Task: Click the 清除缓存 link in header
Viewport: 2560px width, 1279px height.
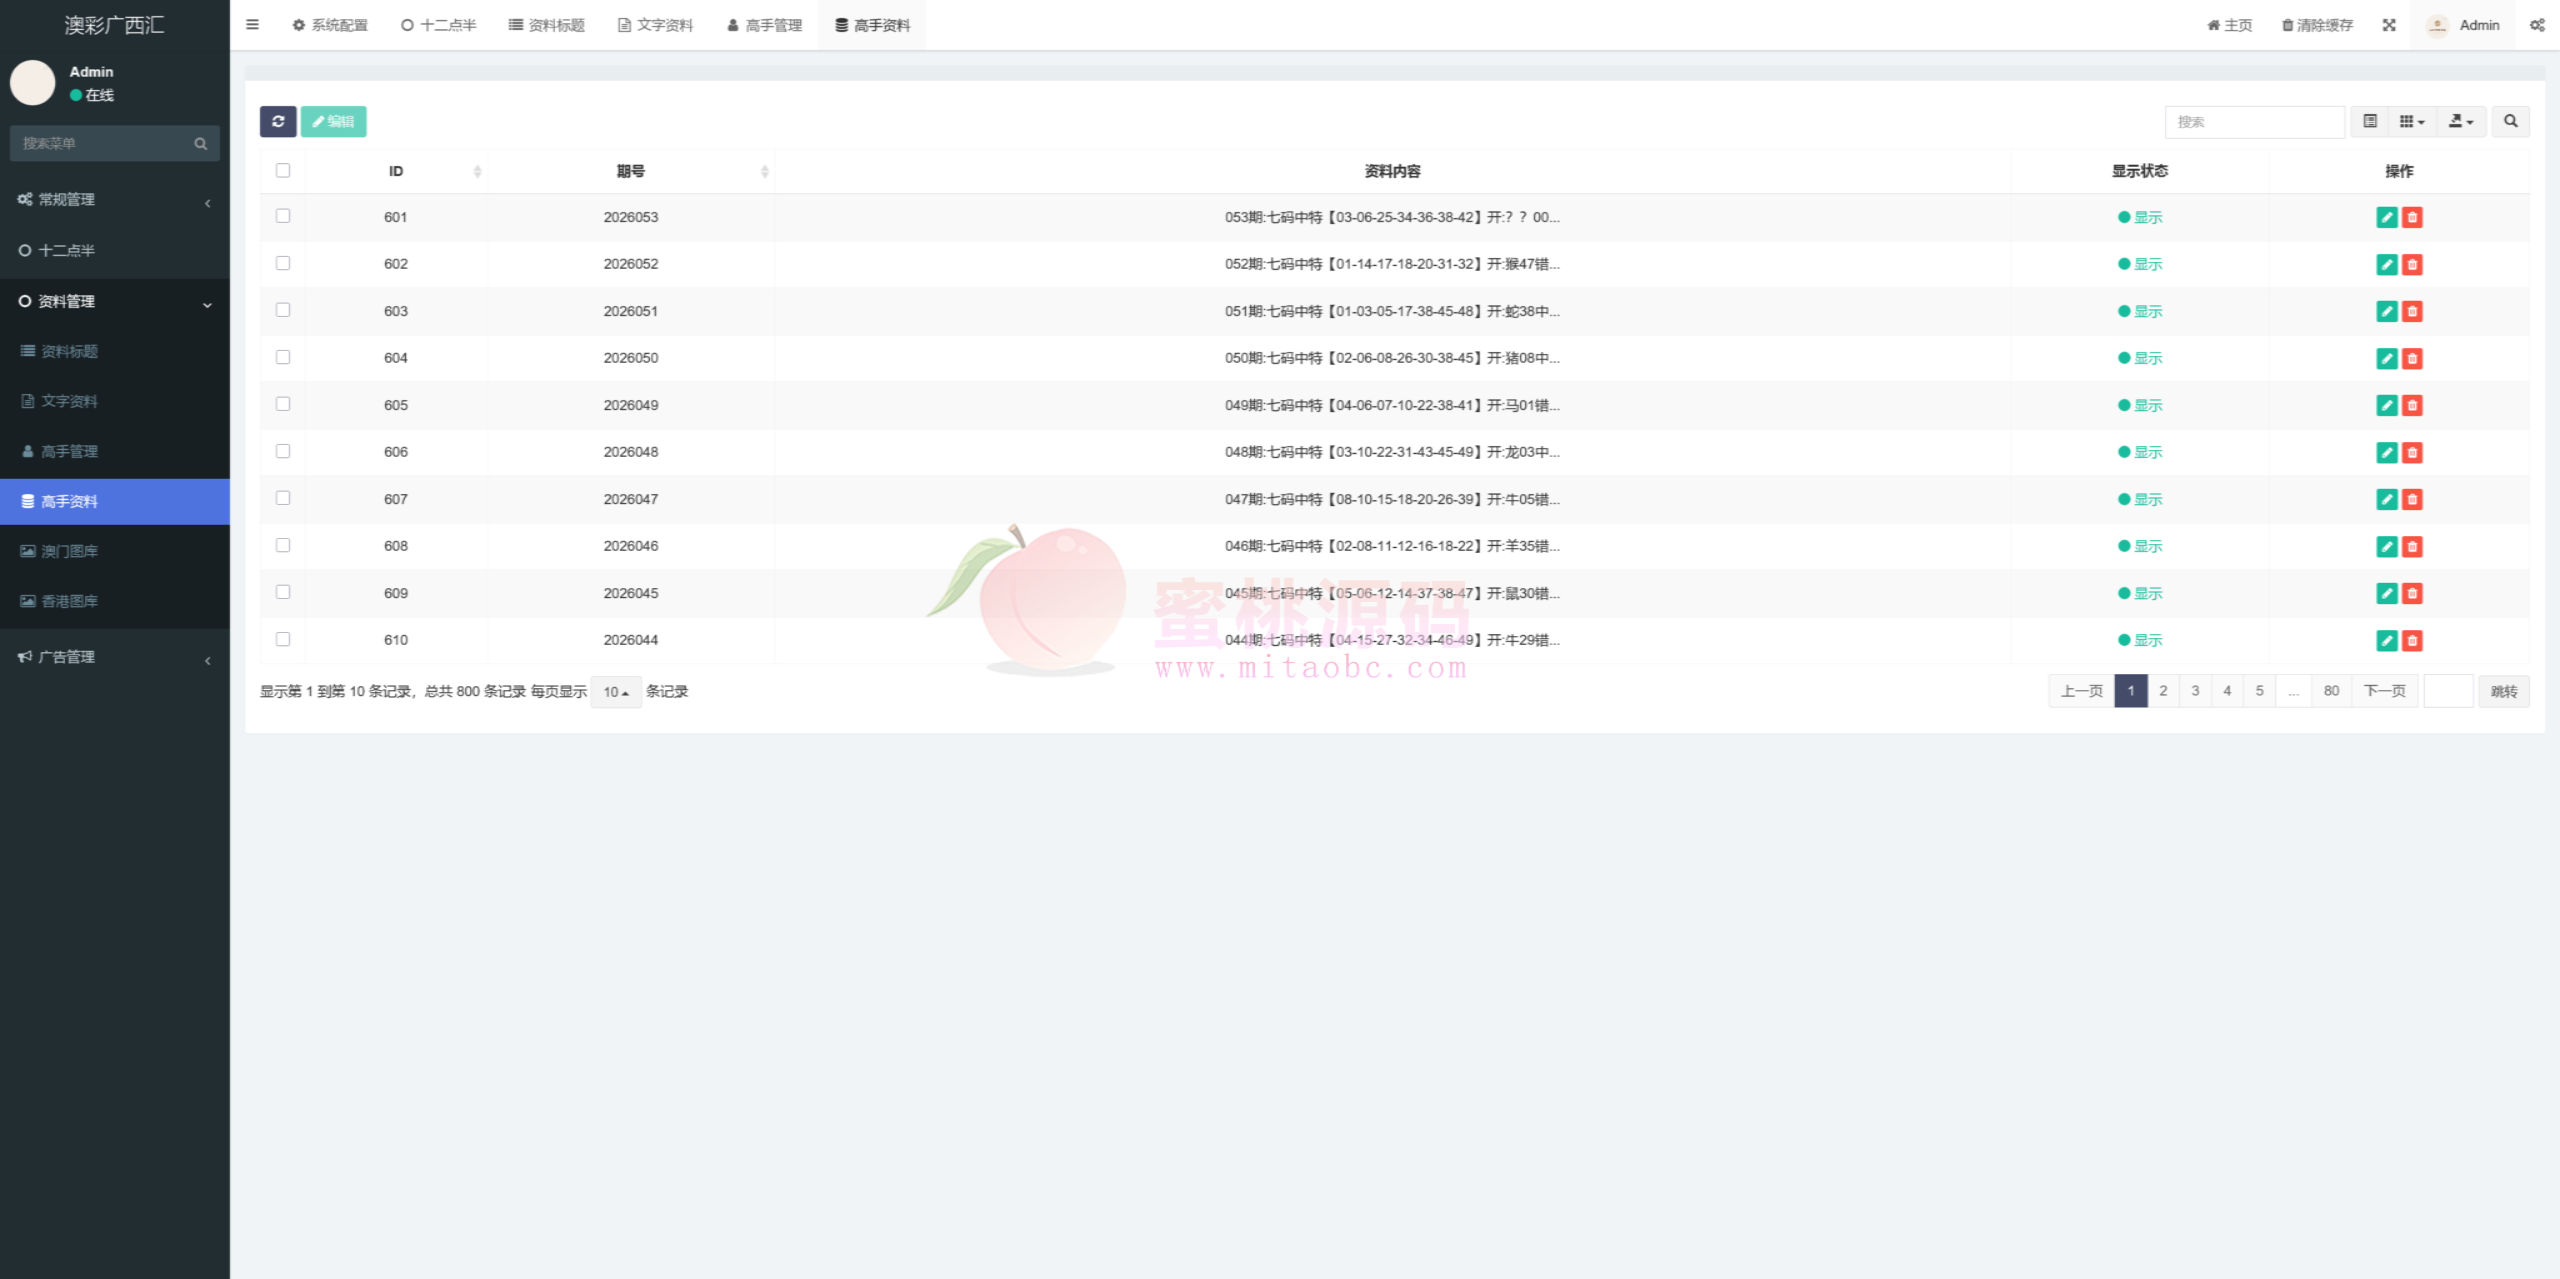Action: click(x=2317, y=25)
